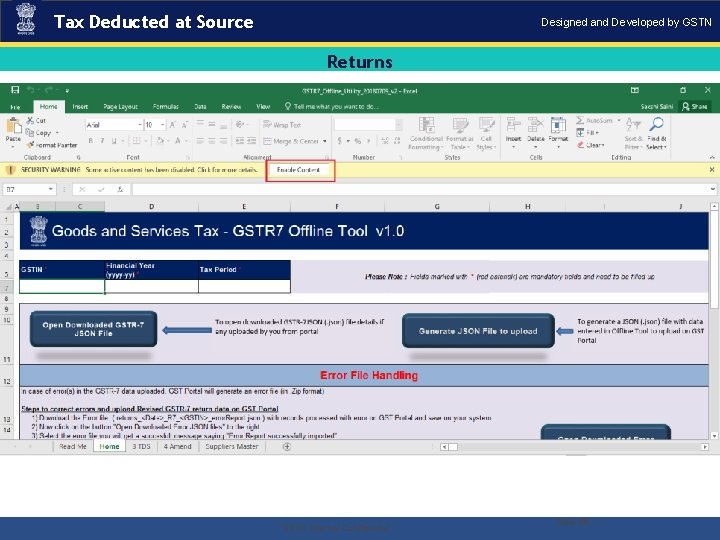
Task: Click the Save icon in quick access toolbar
Action: [x=15, y=90]
